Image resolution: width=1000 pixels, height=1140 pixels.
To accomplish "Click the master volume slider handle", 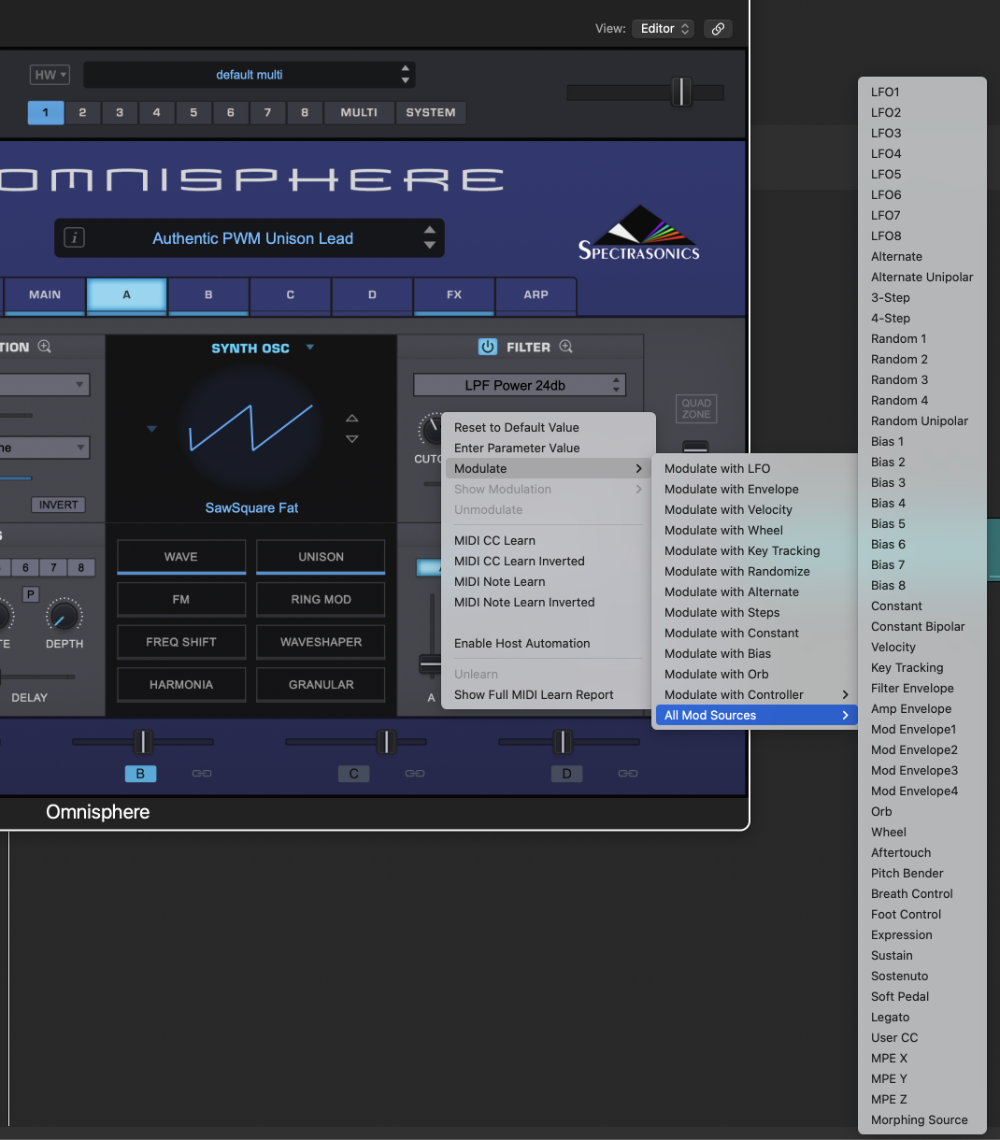I will click(x=681, y=92).
